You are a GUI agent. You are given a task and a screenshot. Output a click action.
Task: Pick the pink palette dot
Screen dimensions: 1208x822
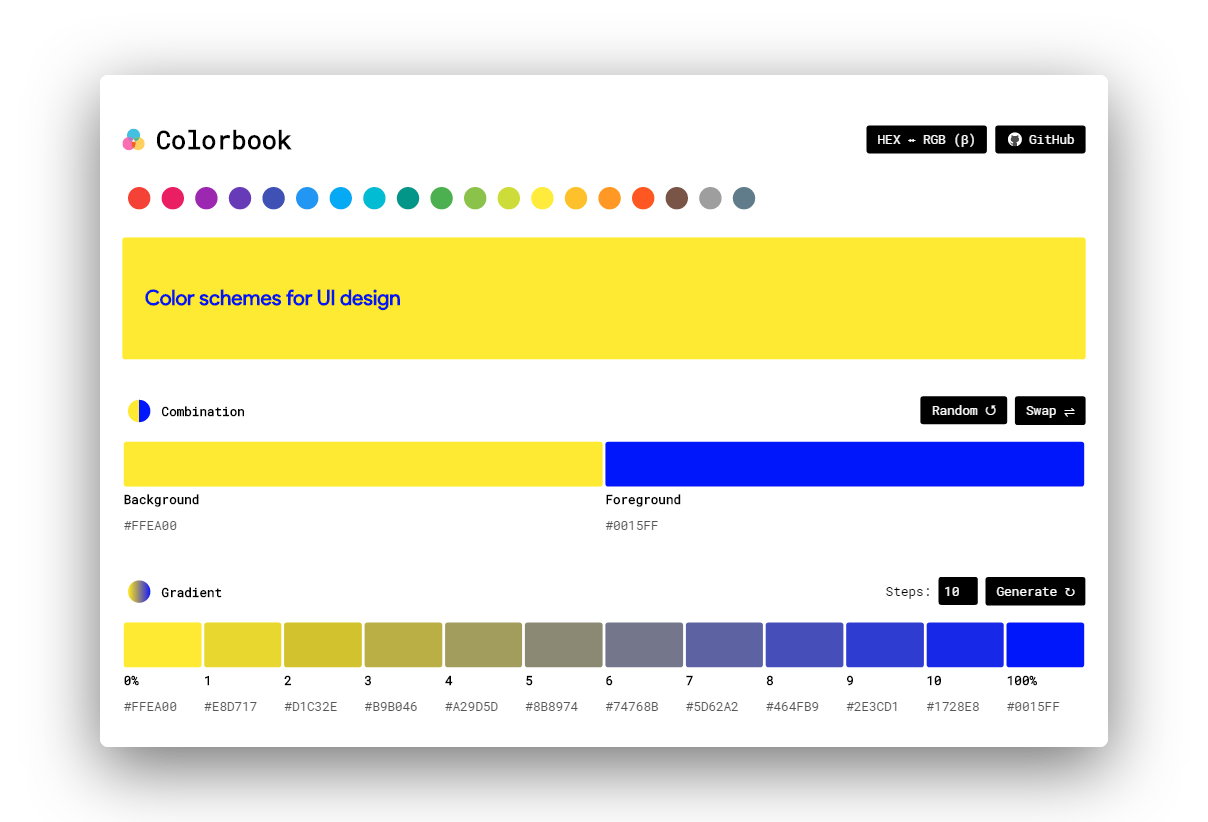[173, 198]
